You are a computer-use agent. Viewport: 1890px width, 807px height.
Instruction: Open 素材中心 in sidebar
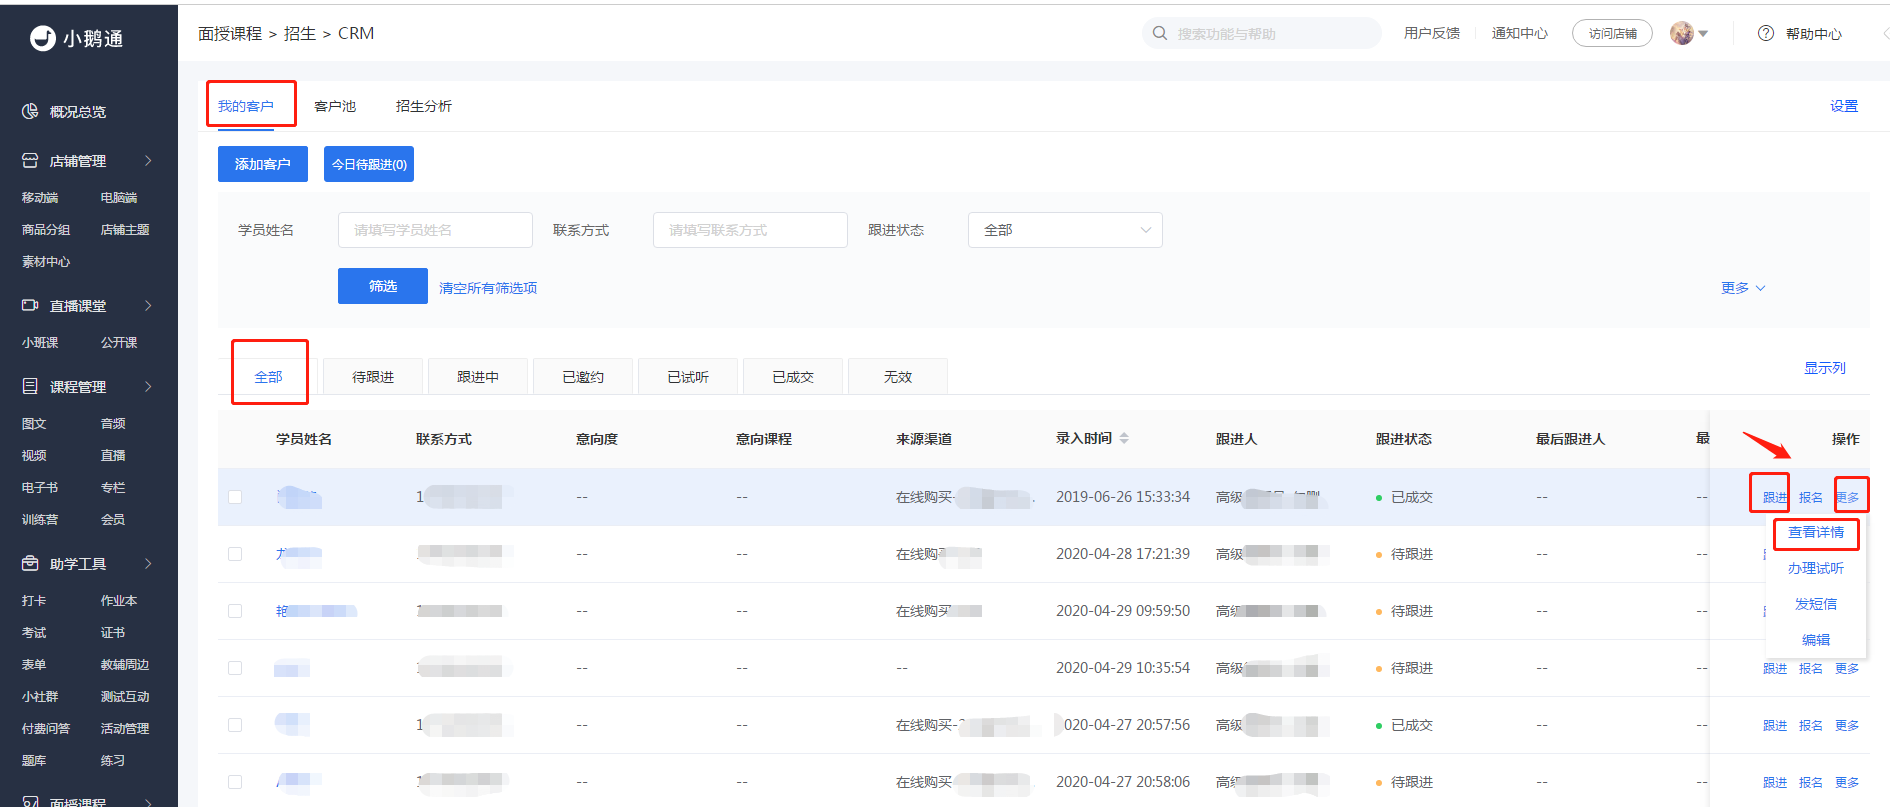coord(46,262)
